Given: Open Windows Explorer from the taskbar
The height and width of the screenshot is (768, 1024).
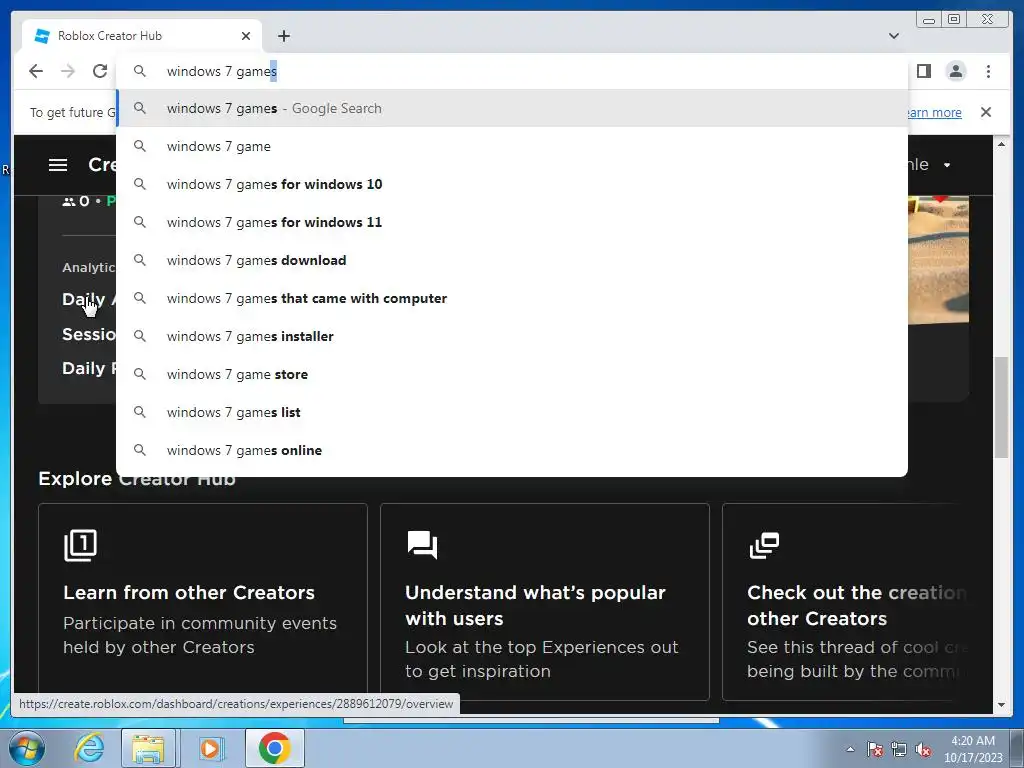Looking at the screenshot, I should click(x=148, y=748).
